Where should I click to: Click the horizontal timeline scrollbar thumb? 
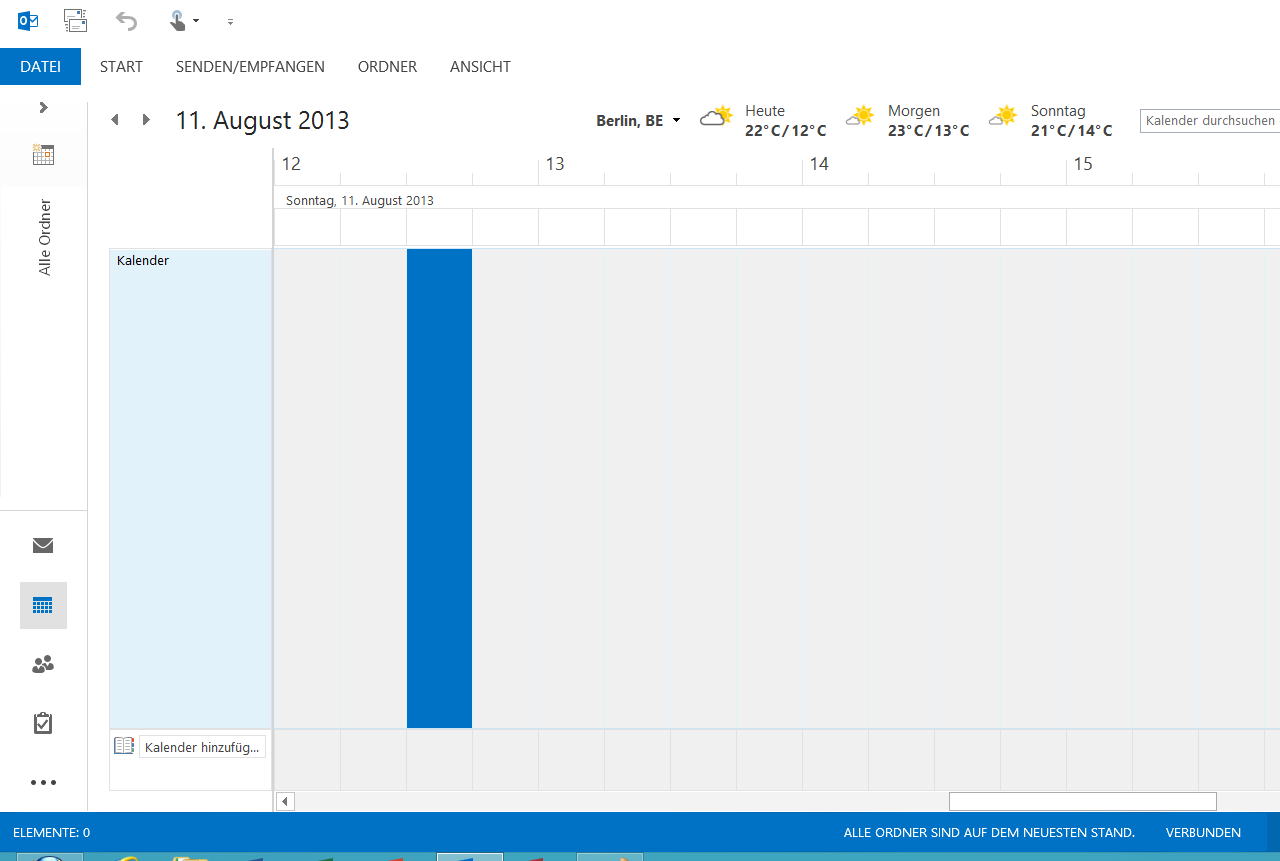pyautogui.click(x=1082, y=801)
